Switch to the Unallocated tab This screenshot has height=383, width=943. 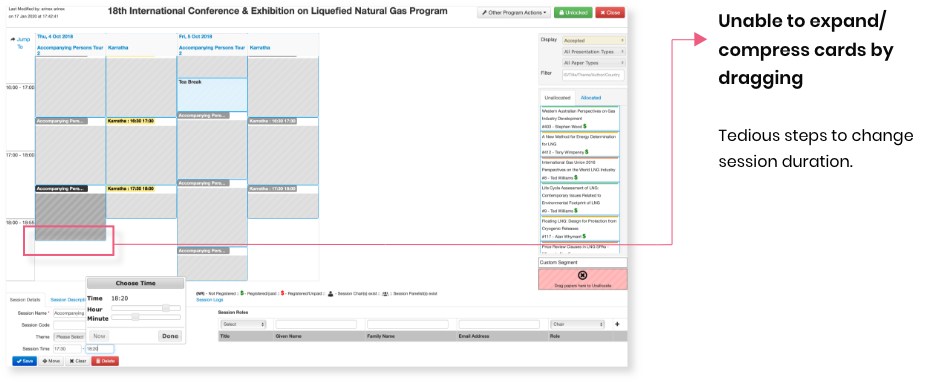pyautogui.click(x=557, y=97)
